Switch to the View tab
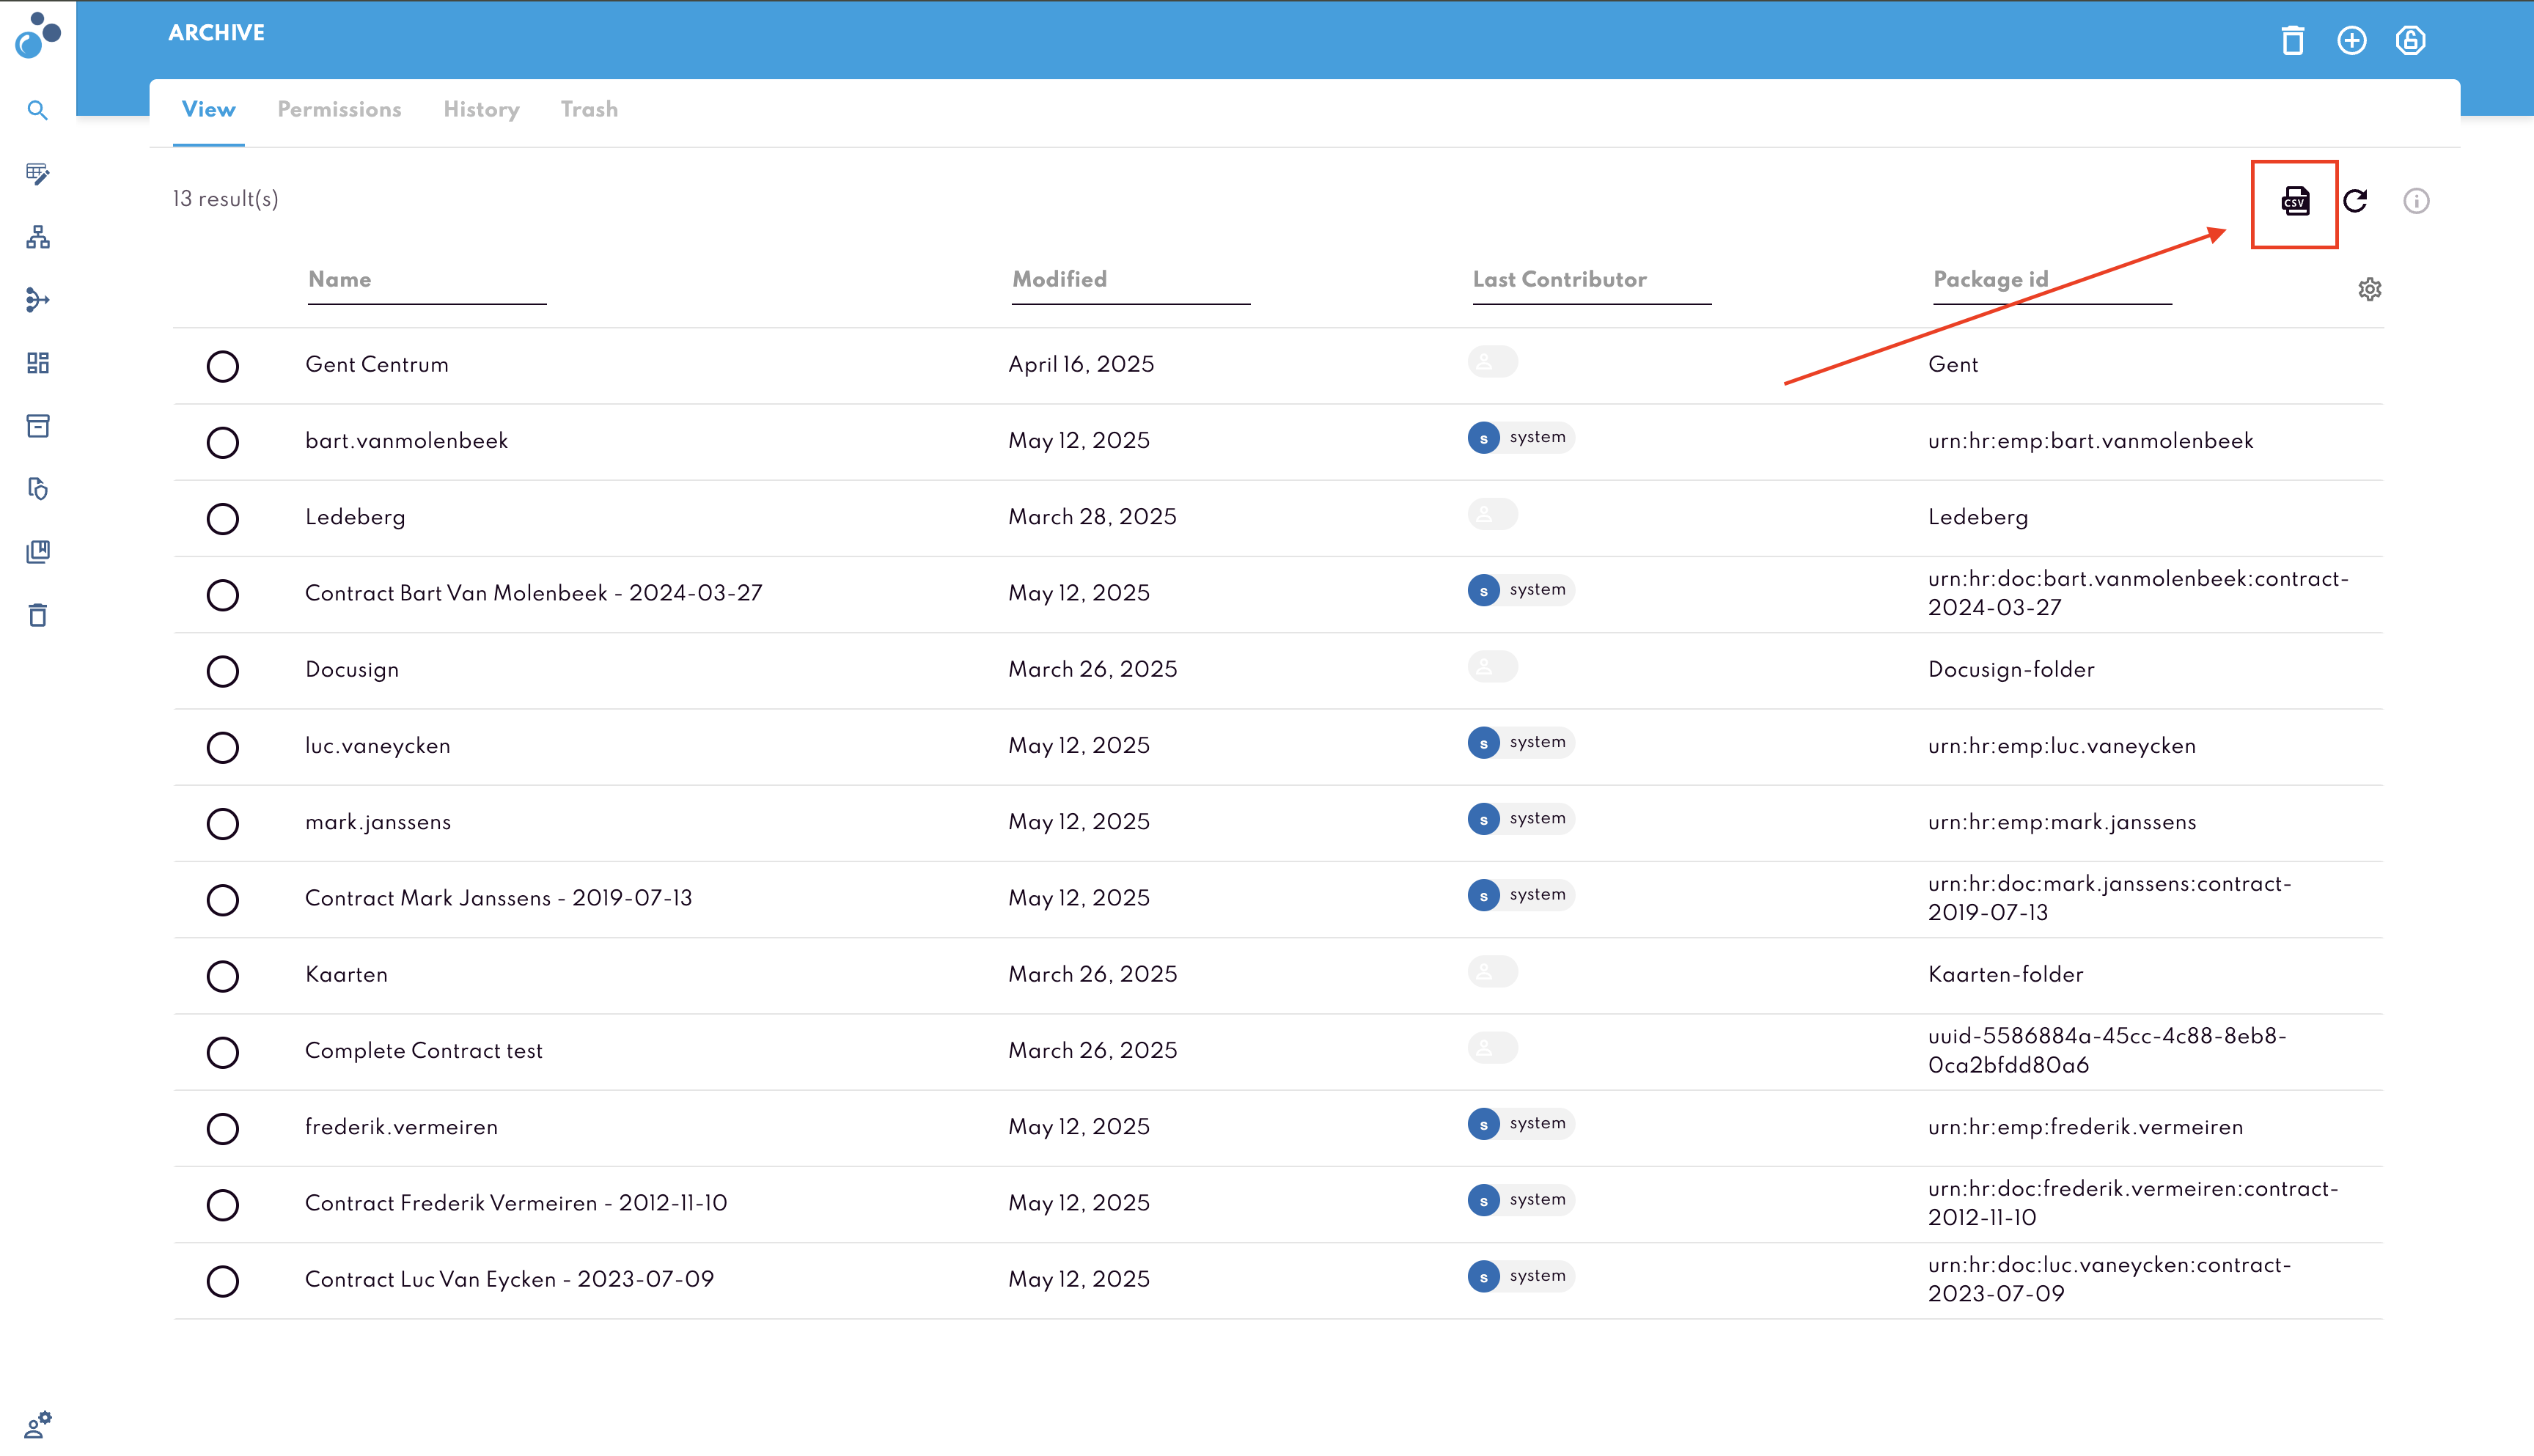Viewport: 2534px width, 1456px height. 208,110
